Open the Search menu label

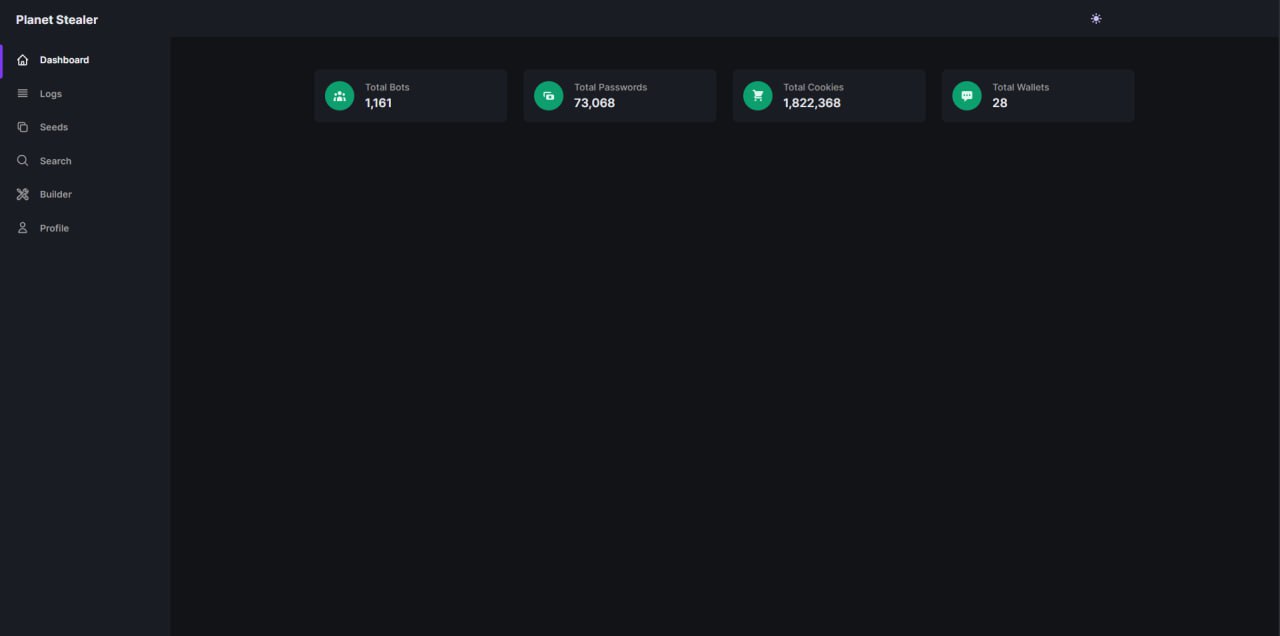click(56, 161)
